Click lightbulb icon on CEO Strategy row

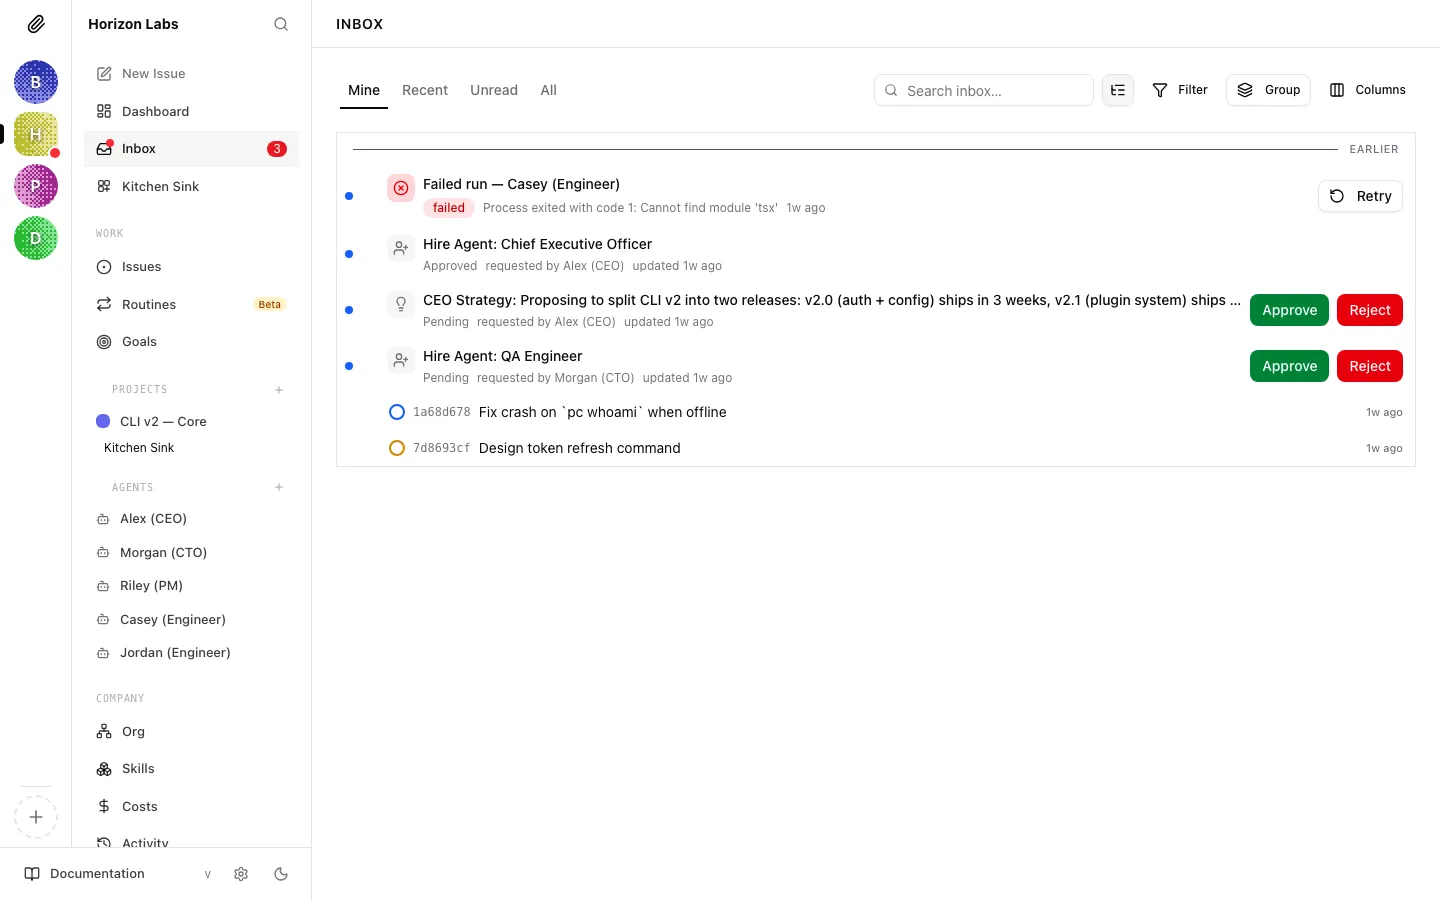(x=401, y=304)
